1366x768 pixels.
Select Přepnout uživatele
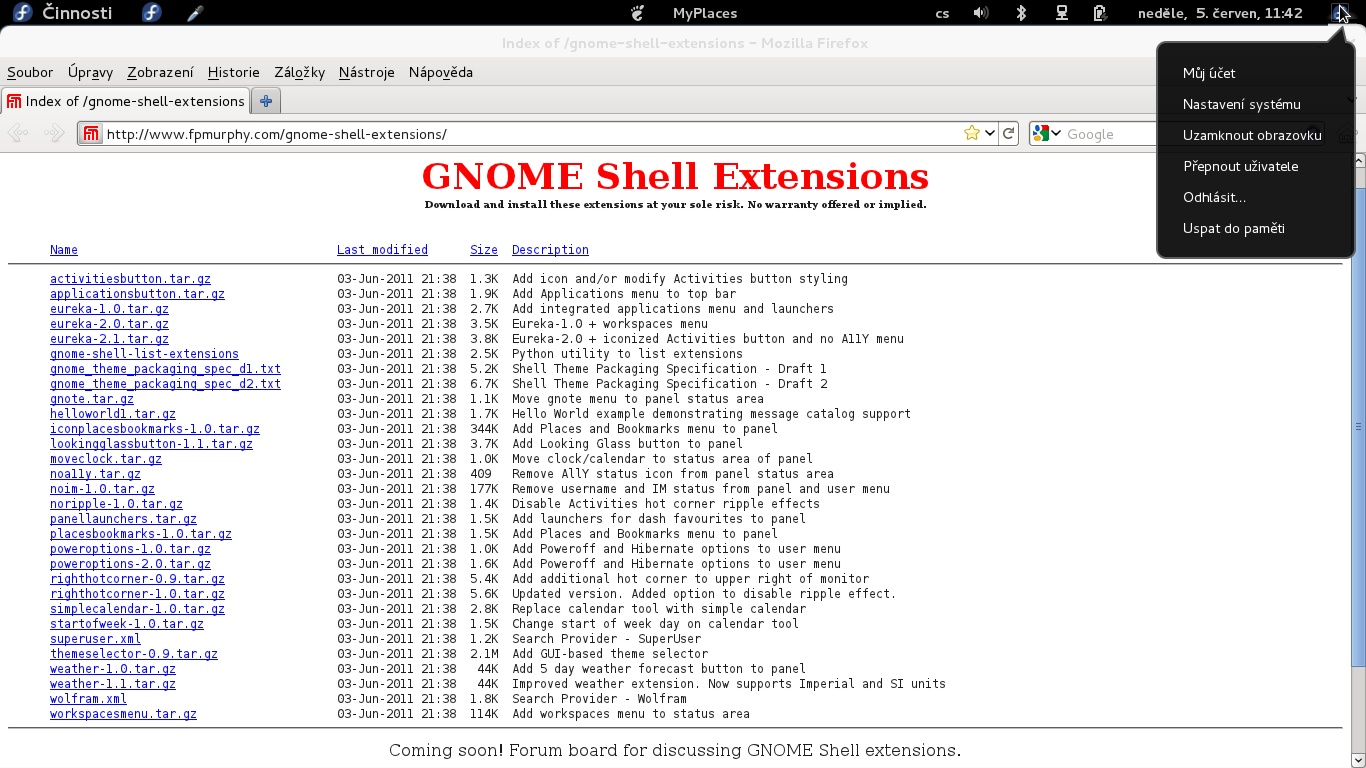pos(1240,166)
